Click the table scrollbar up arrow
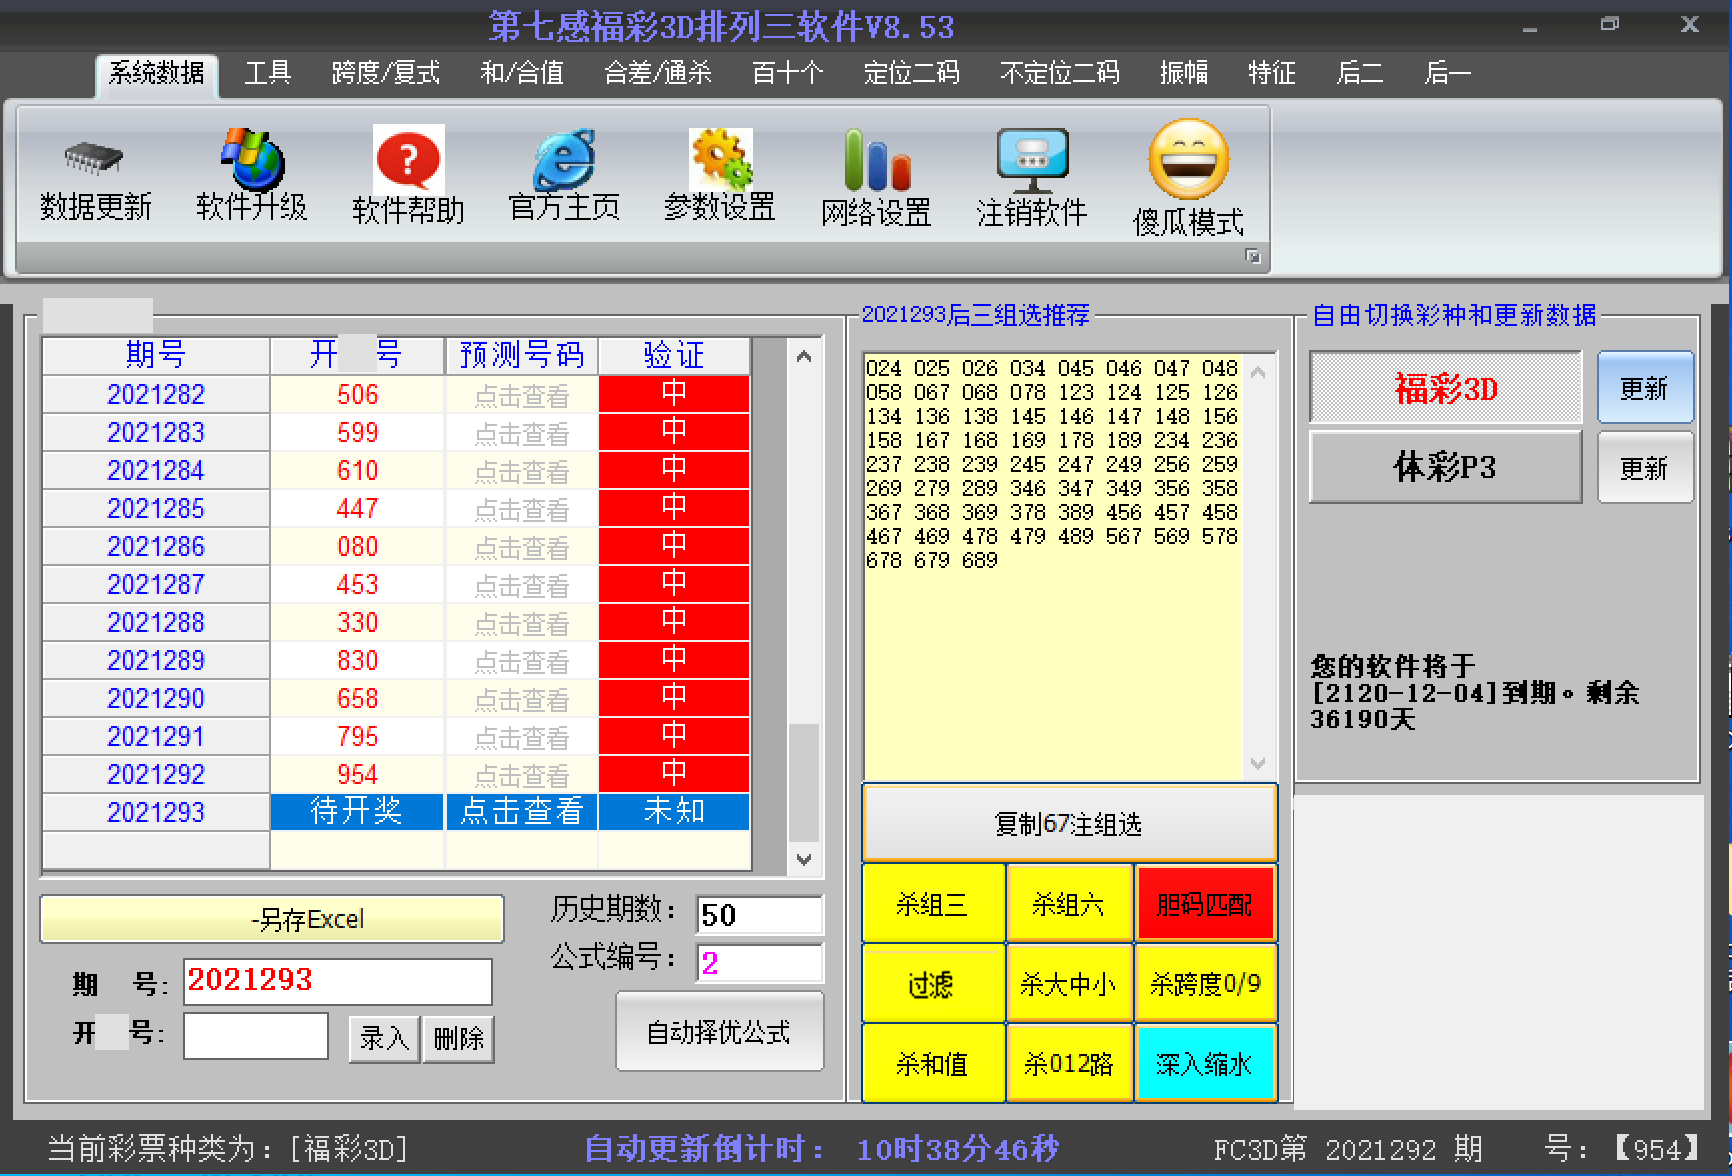 [x=804, y=356]
